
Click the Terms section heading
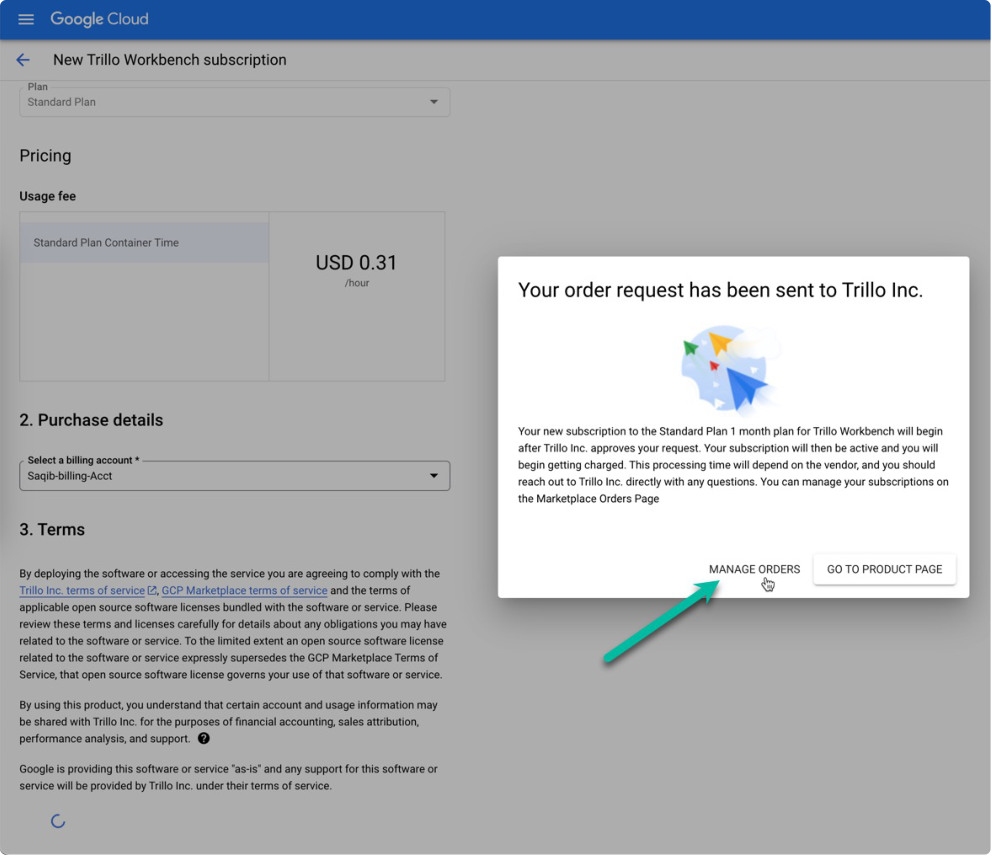tap(52, 529)
